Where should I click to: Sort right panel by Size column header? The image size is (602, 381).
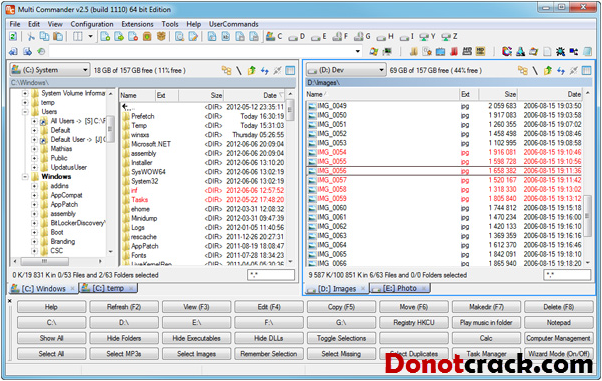(x=498, y=94)
